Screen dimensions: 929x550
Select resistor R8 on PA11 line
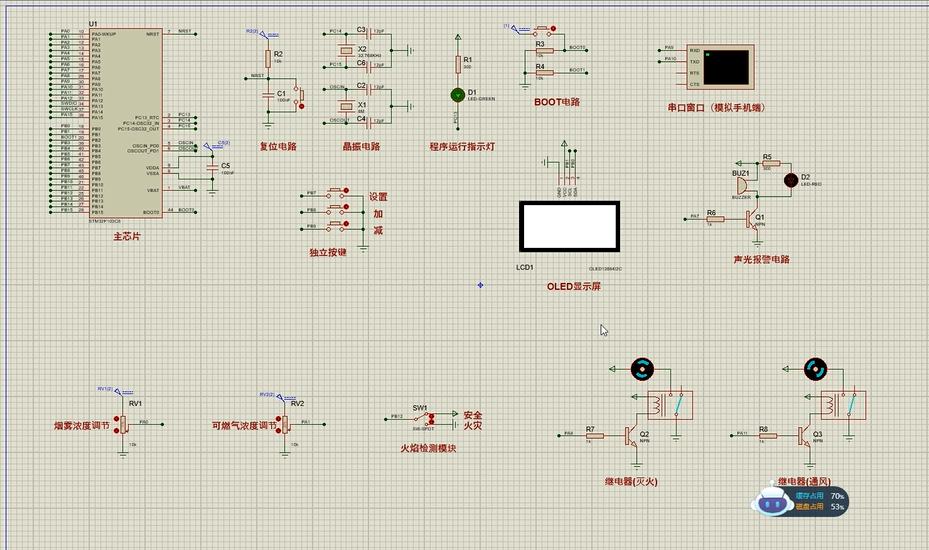[767, 436]
